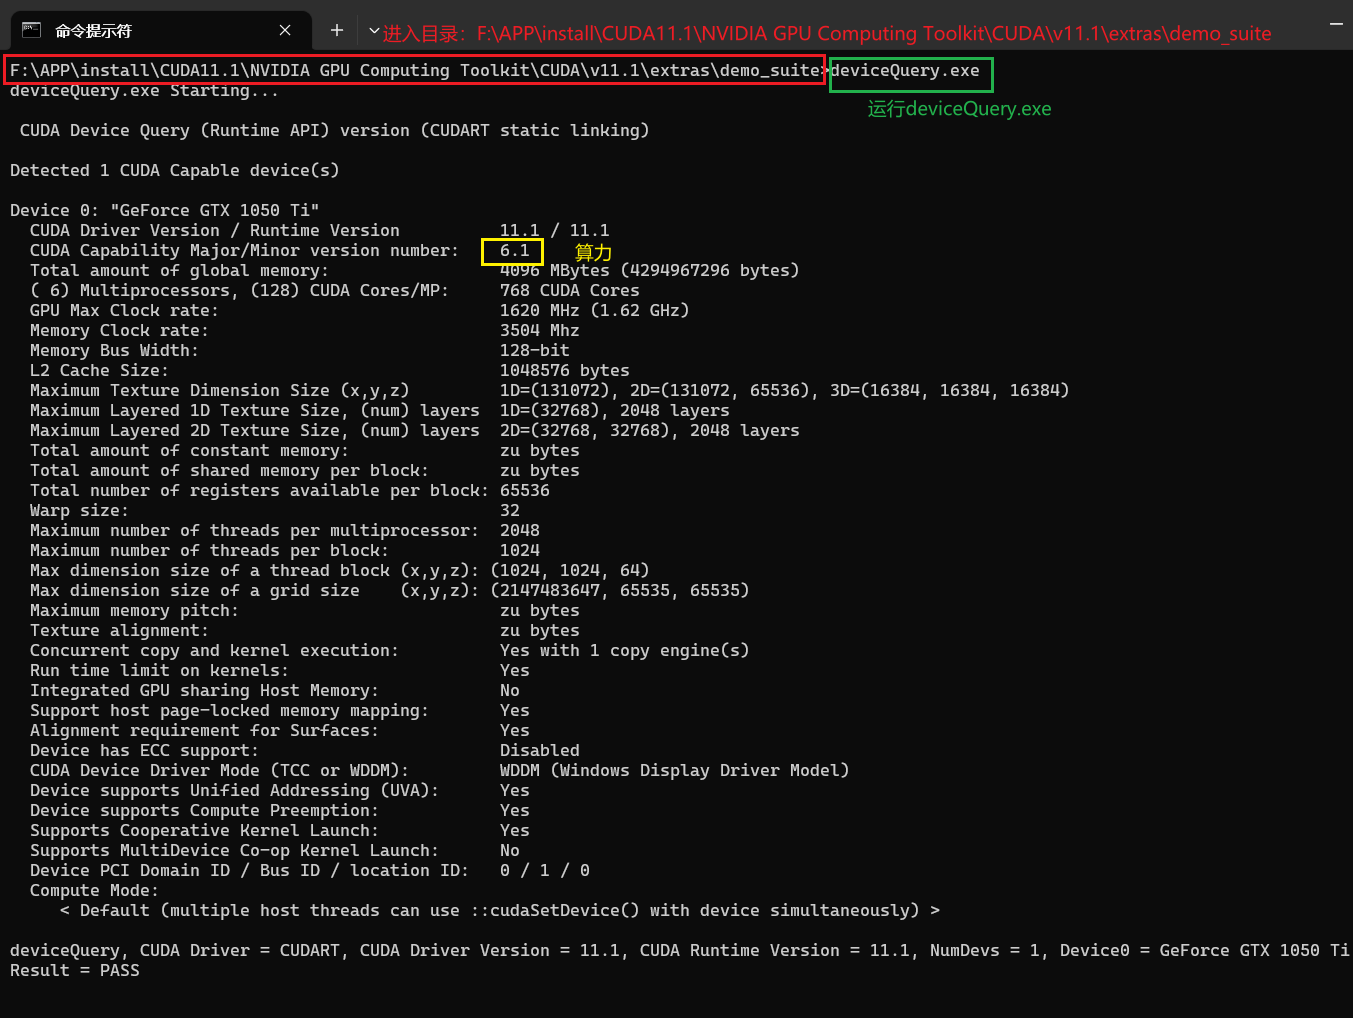Click the '768 CUDA Cores' value
Image resolution: width=1353 pixels, height=1018 pixels.
[570, 291]
